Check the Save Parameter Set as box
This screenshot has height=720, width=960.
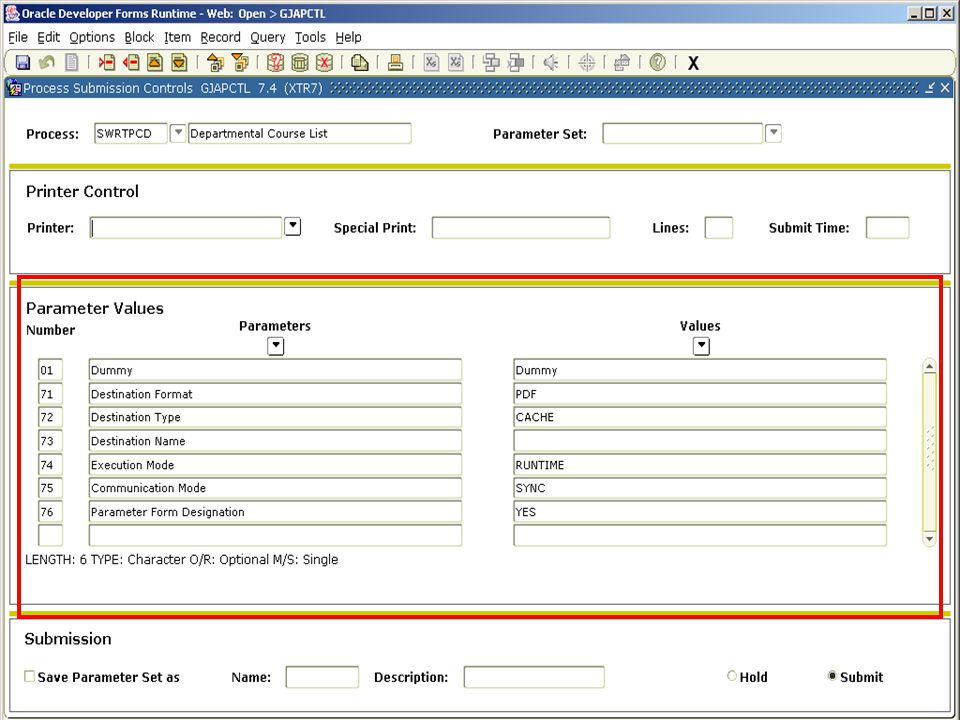[x=29, y=676]
